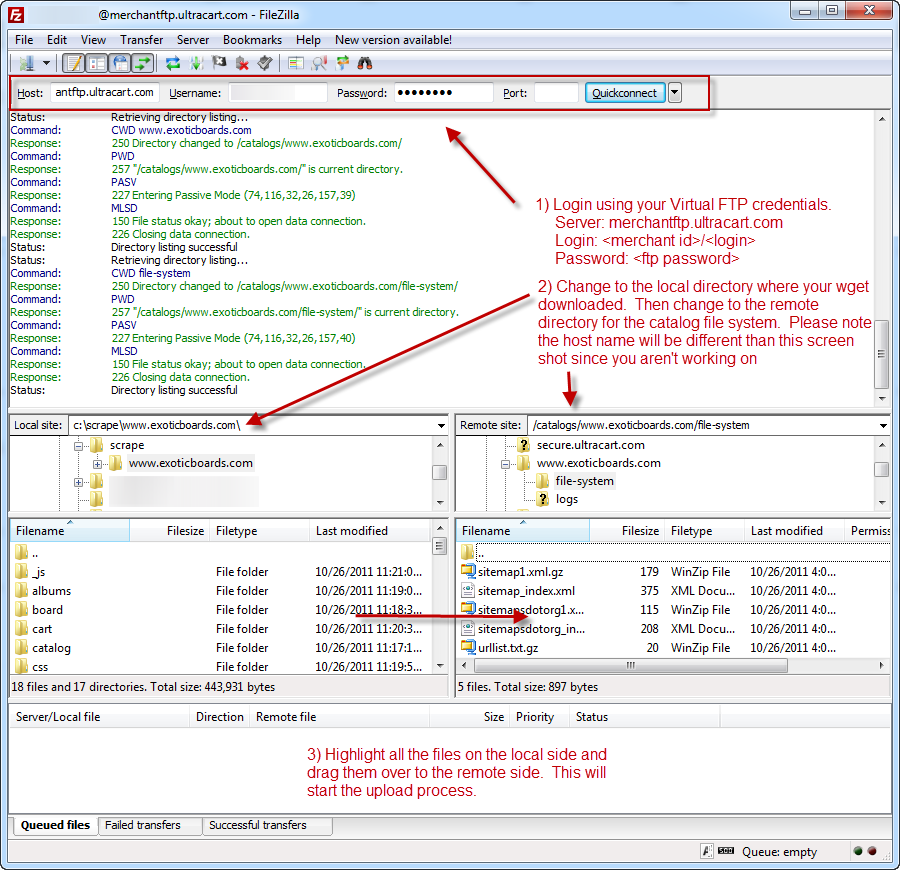This screenshot has height=870, width=900.
Task: Open the filename filters icon
Action: 296,63
